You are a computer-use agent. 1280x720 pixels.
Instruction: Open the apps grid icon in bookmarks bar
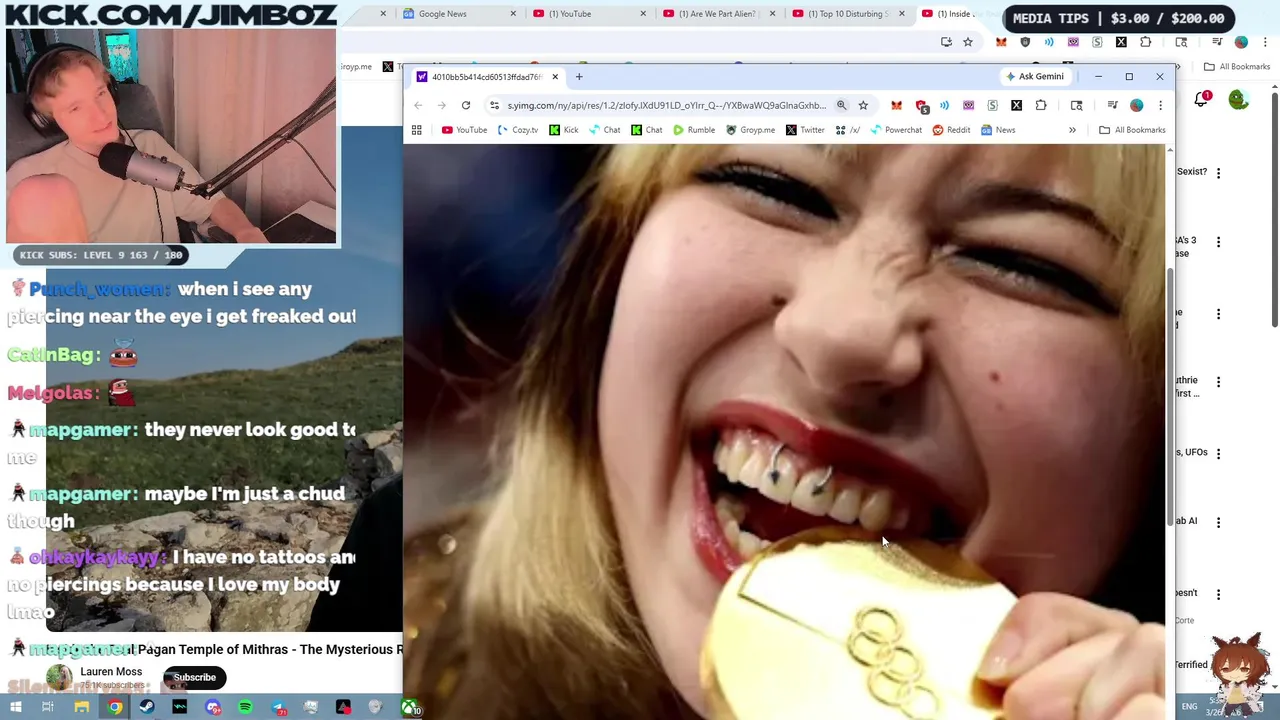(416, 130)
